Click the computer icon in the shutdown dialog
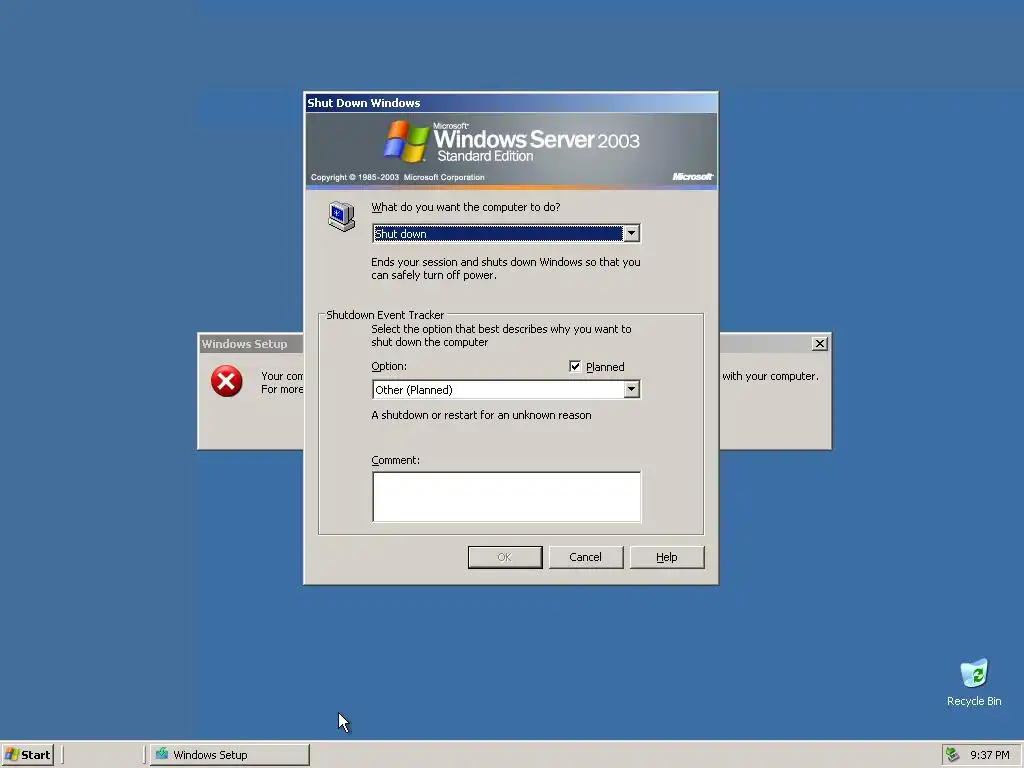1024x768 pixels. pyautogui.click(x=342, y=216)
